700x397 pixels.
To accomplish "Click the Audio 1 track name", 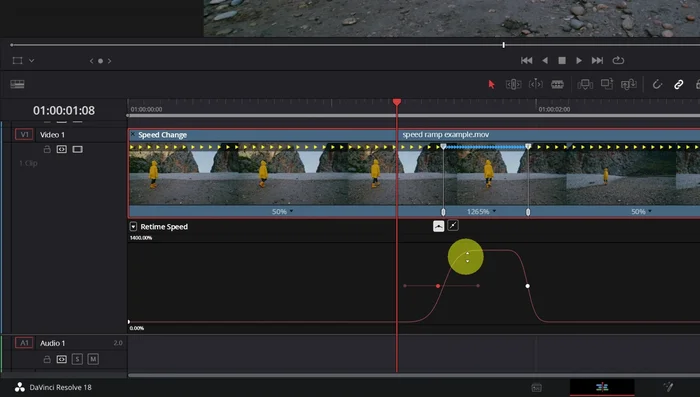I will (x=53, y=343).
